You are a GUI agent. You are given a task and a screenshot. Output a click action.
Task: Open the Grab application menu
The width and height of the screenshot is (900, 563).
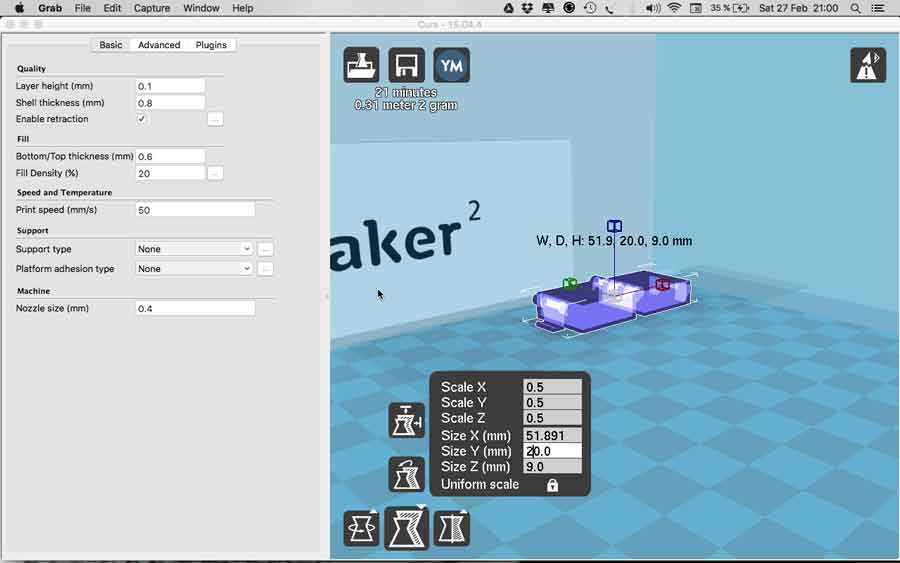[50, 8]
